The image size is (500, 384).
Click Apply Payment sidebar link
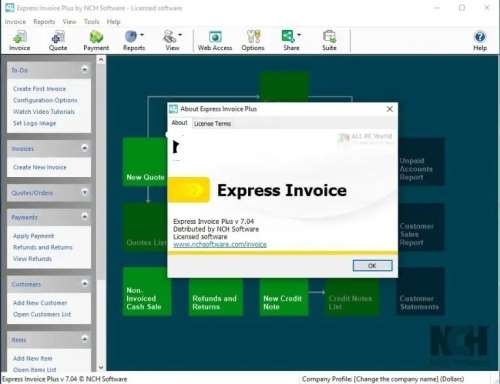33,236
